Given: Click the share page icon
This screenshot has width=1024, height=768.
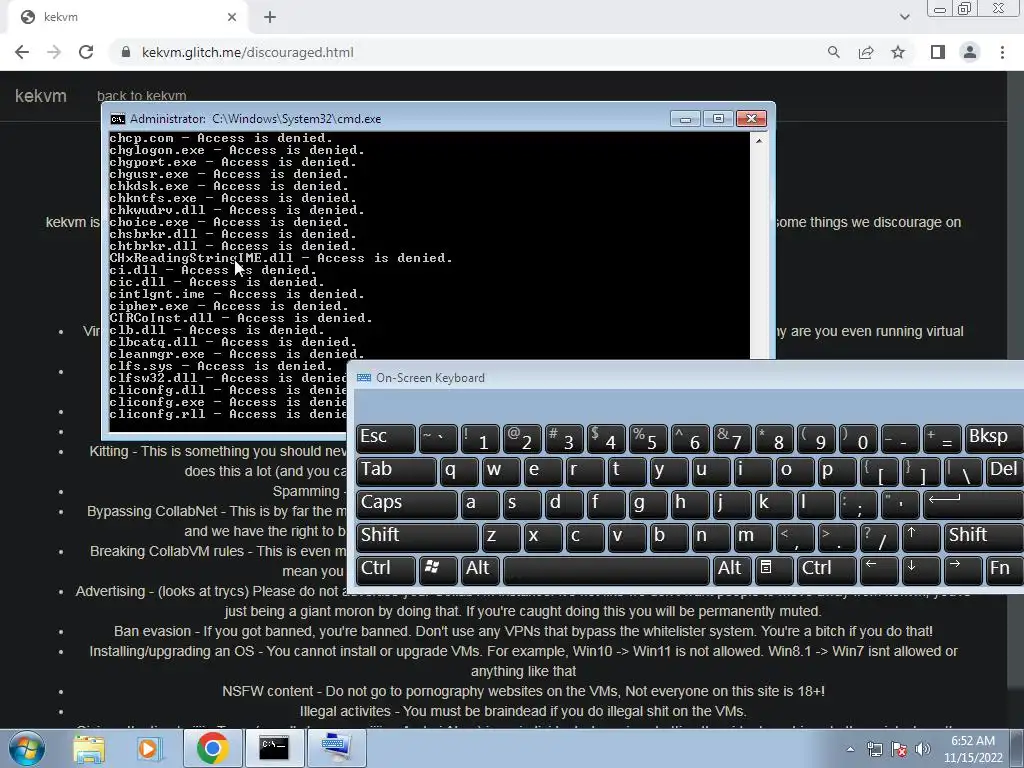Looking at the screenshot, I should point(866,52).
